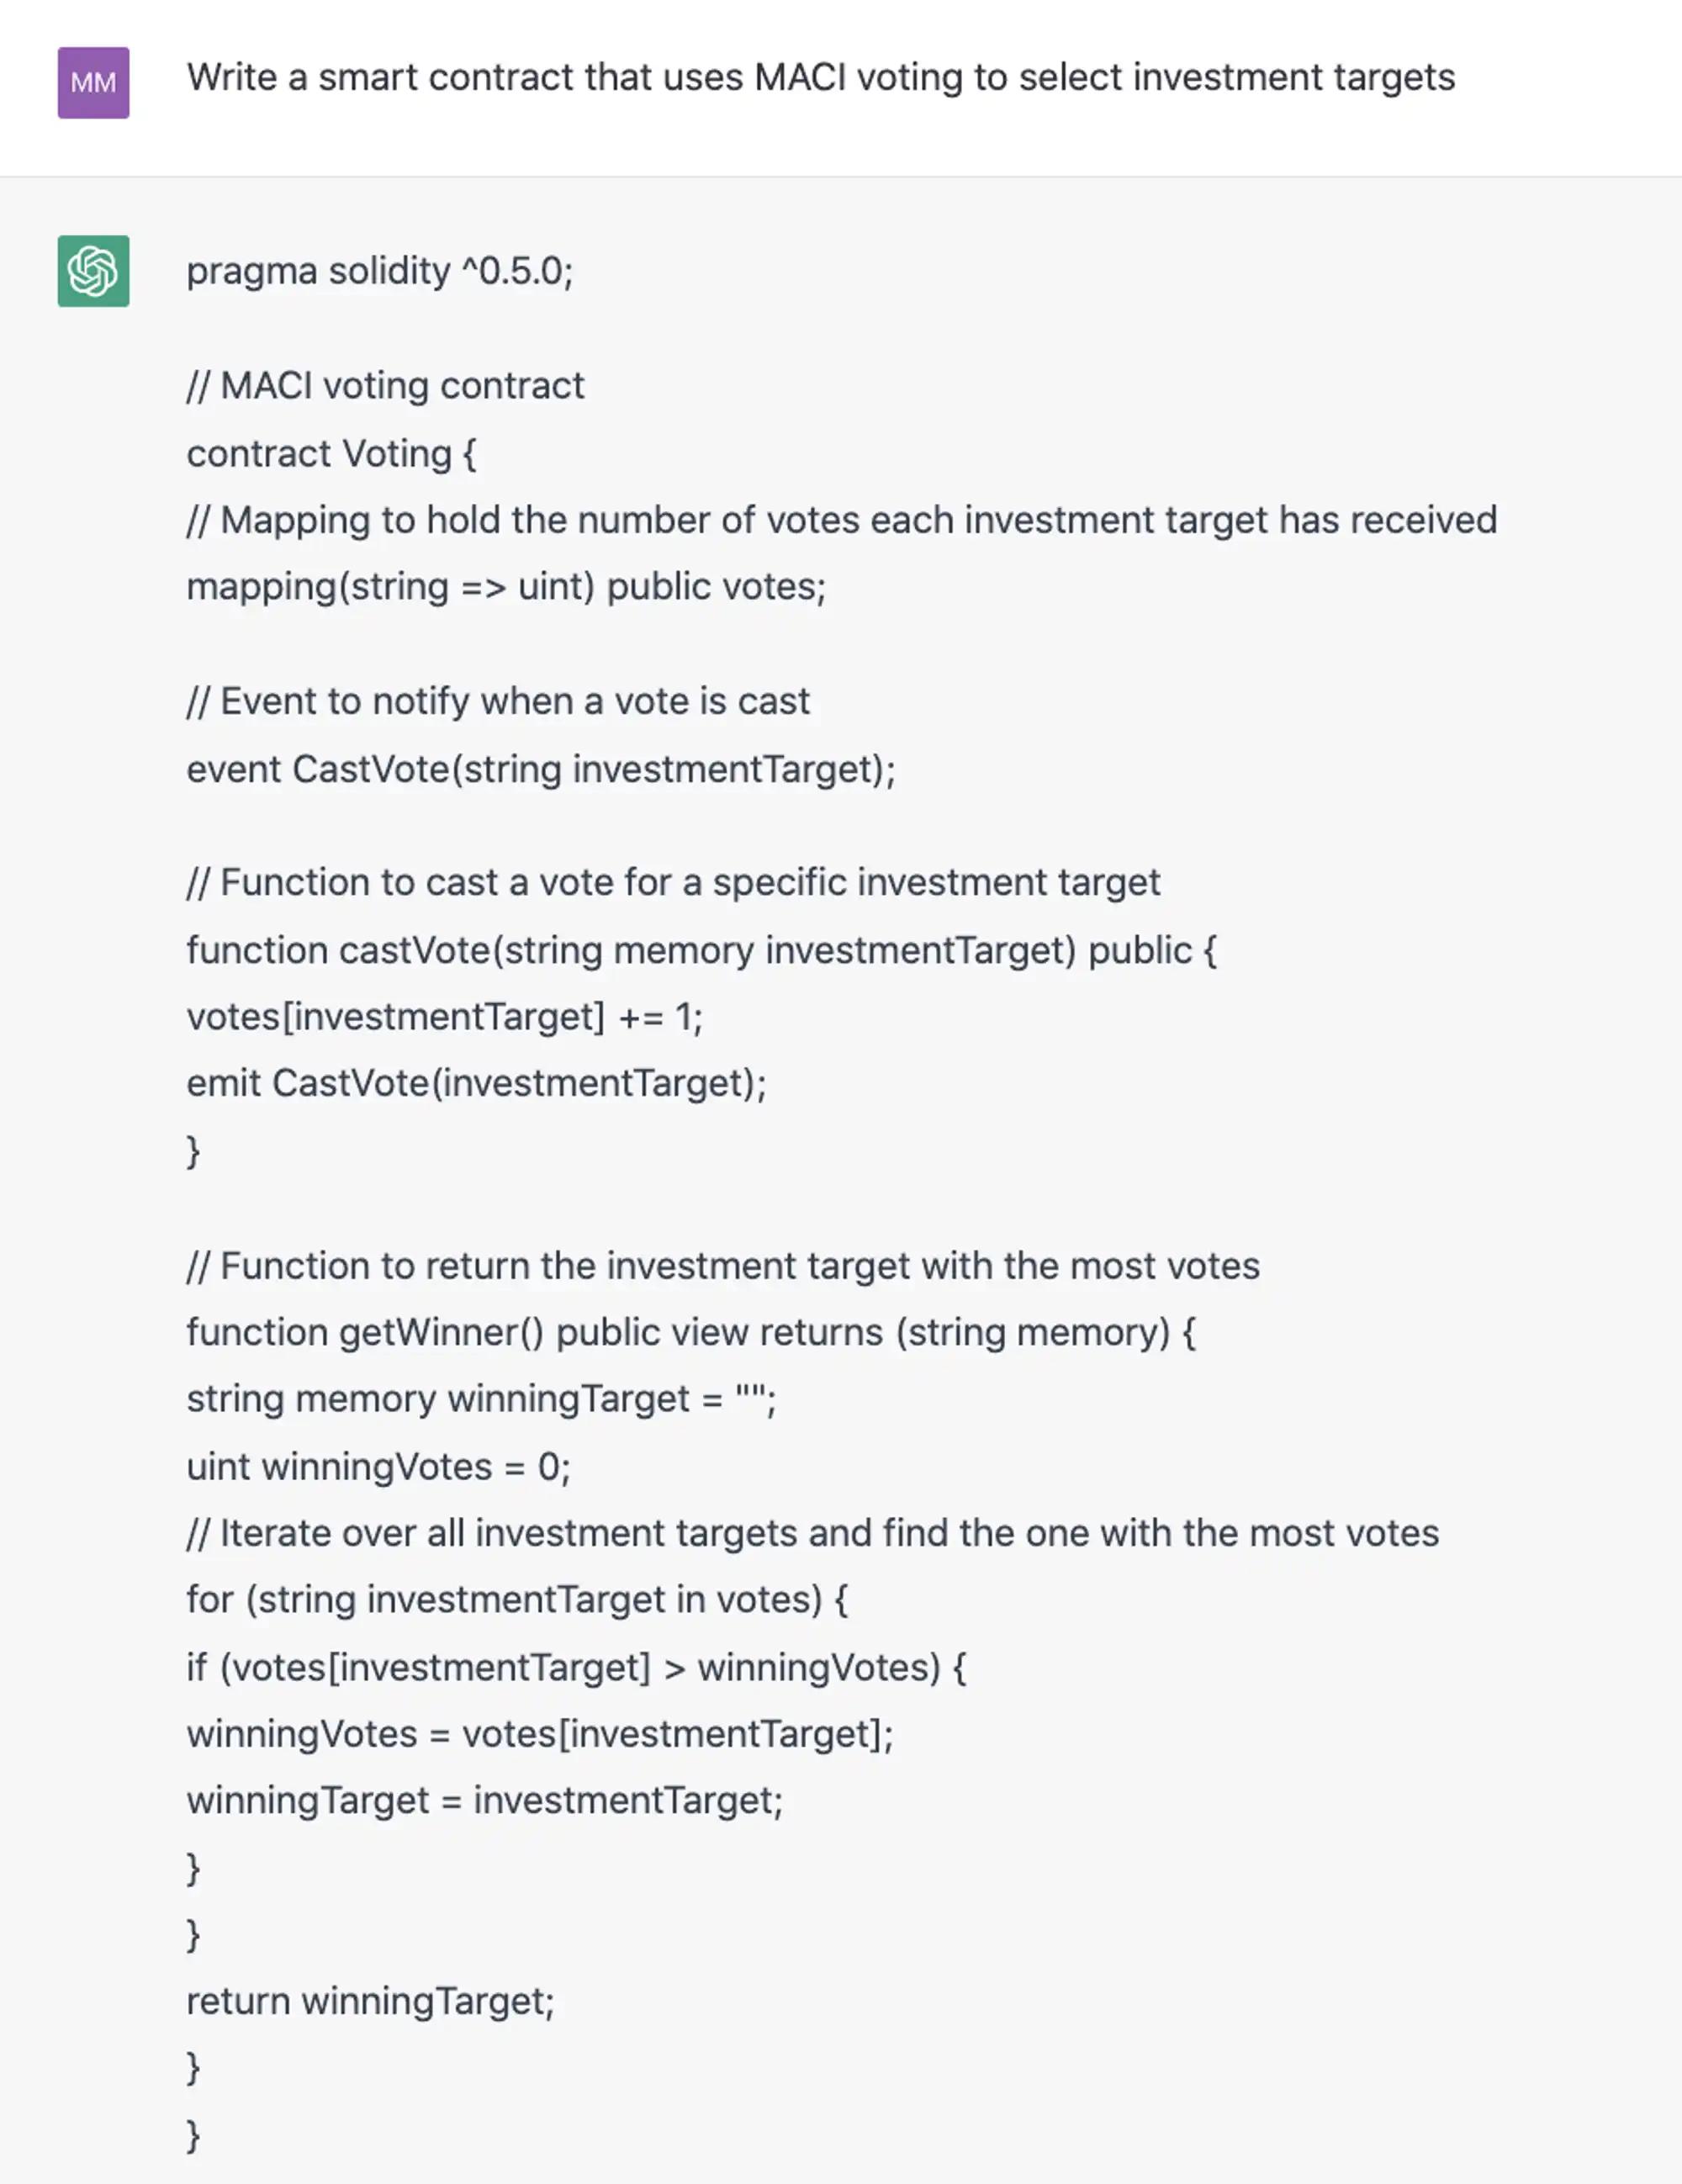Click the 'contract Voting {' line
Screen dimensions: 1682x2184
tap(331, 454)
